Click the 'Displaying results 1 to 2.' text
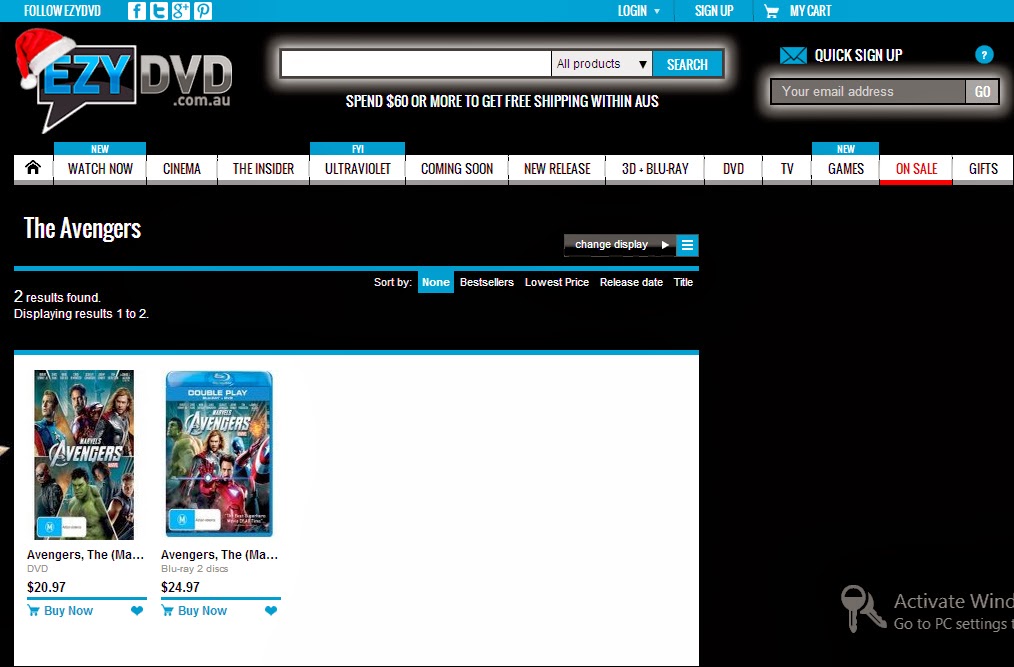1014x667 pixels. [x=81, y=314]
